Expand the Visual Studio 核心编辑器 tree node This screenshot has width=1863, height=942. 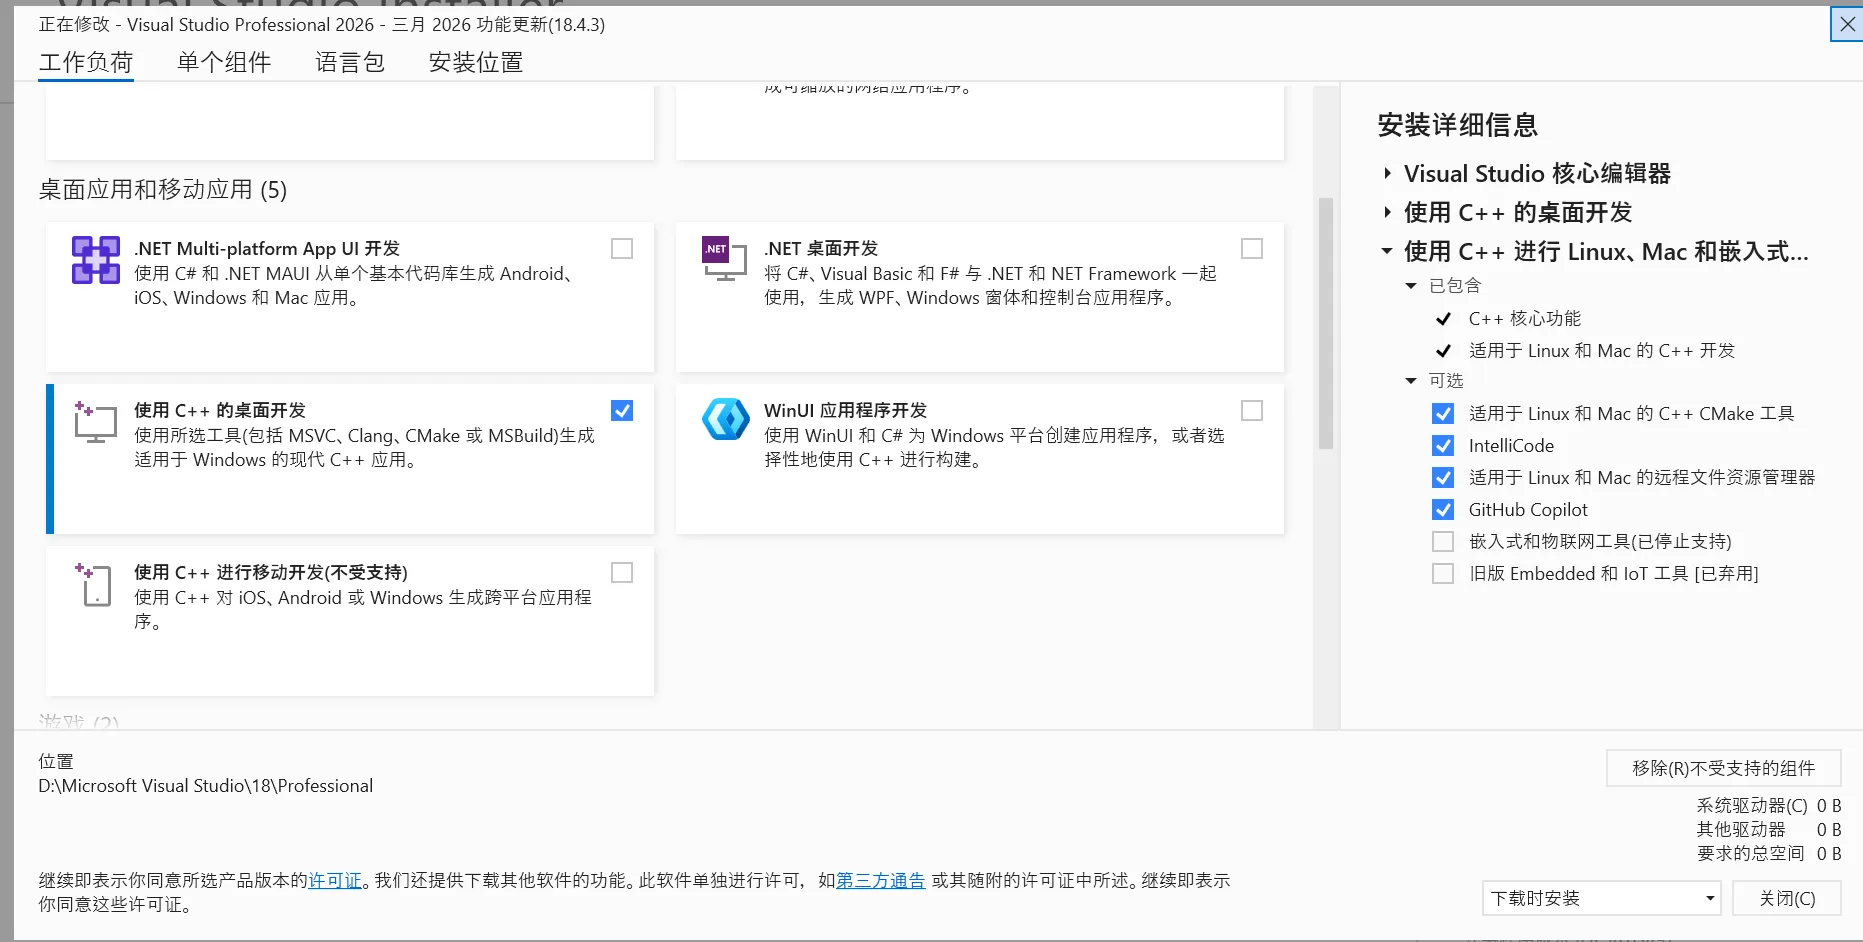(1387, 174)
